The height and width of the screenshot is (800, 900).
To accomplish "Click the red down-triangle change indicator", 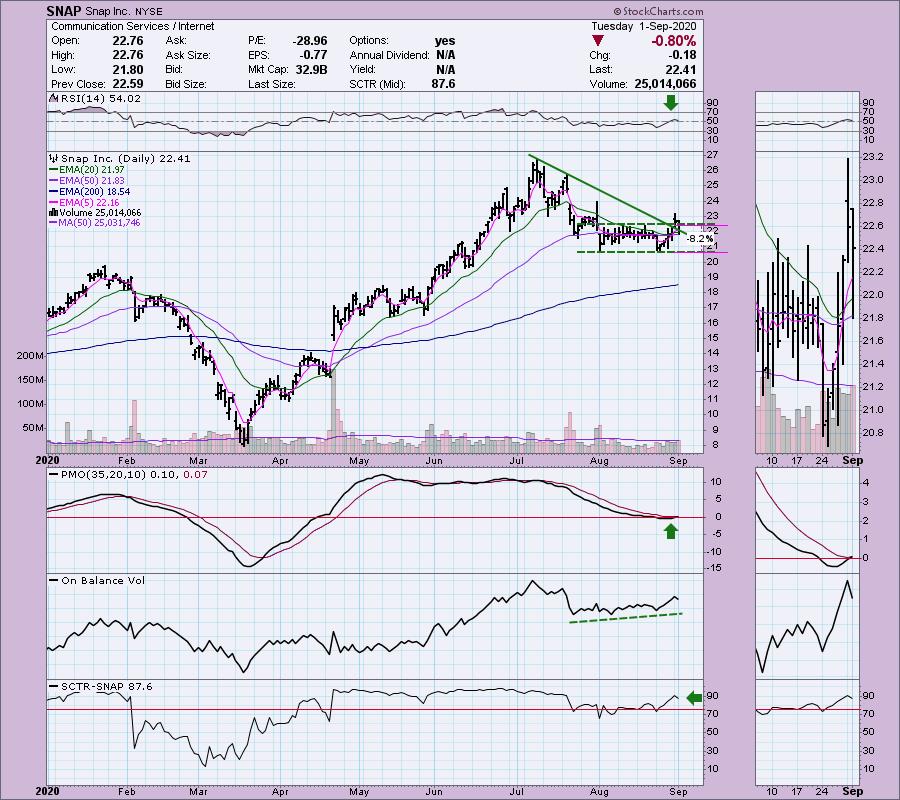I will pos(598,41).
